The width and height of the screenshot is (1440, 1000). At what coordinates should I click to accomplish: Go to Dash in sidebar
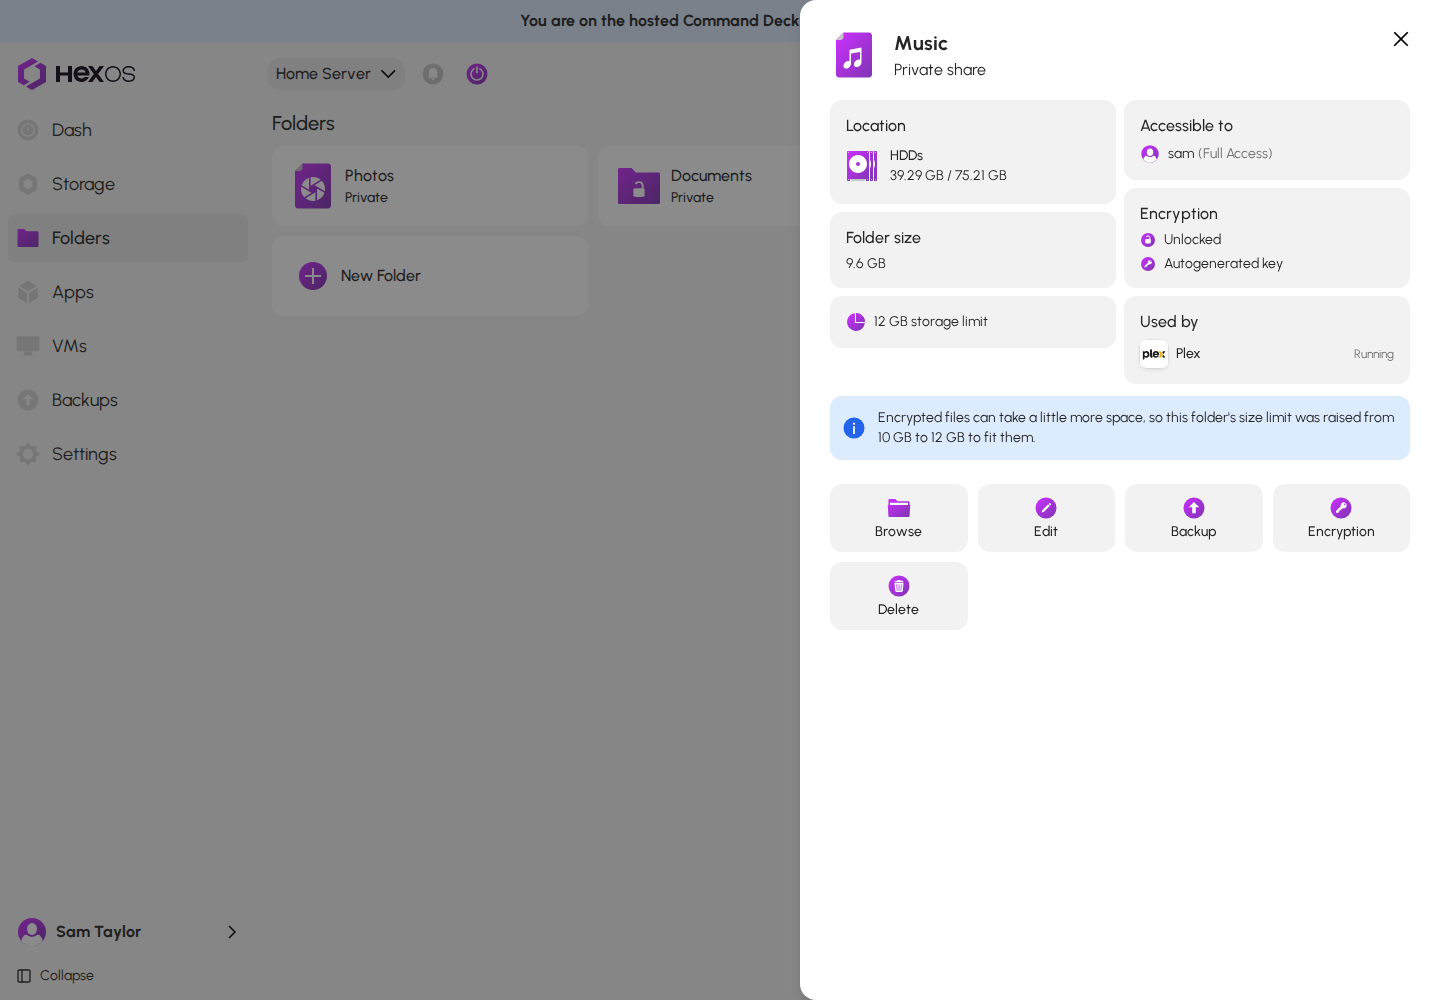(128, 130)
